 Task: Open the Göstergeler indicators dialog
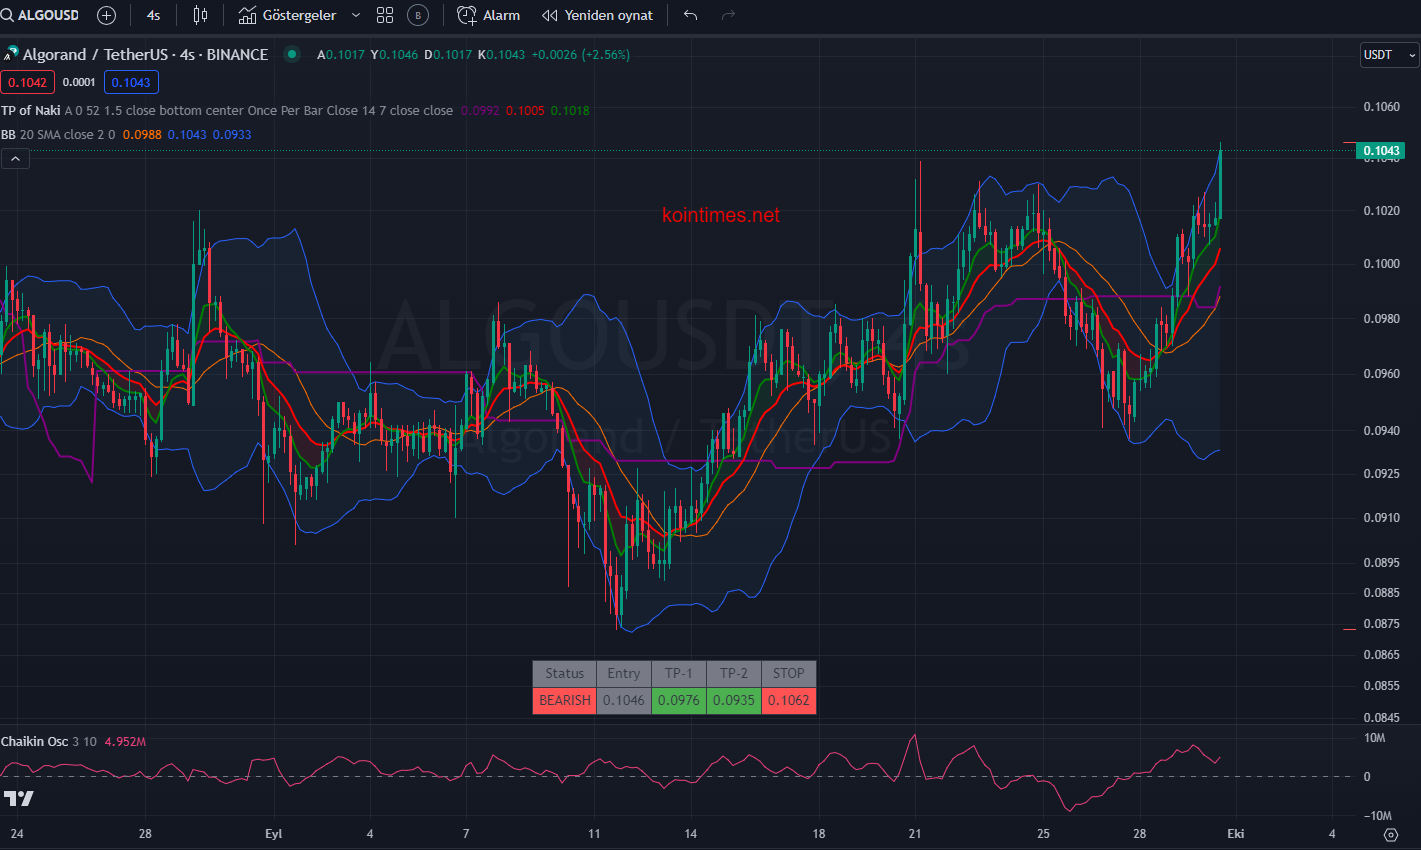pos(288,15)
